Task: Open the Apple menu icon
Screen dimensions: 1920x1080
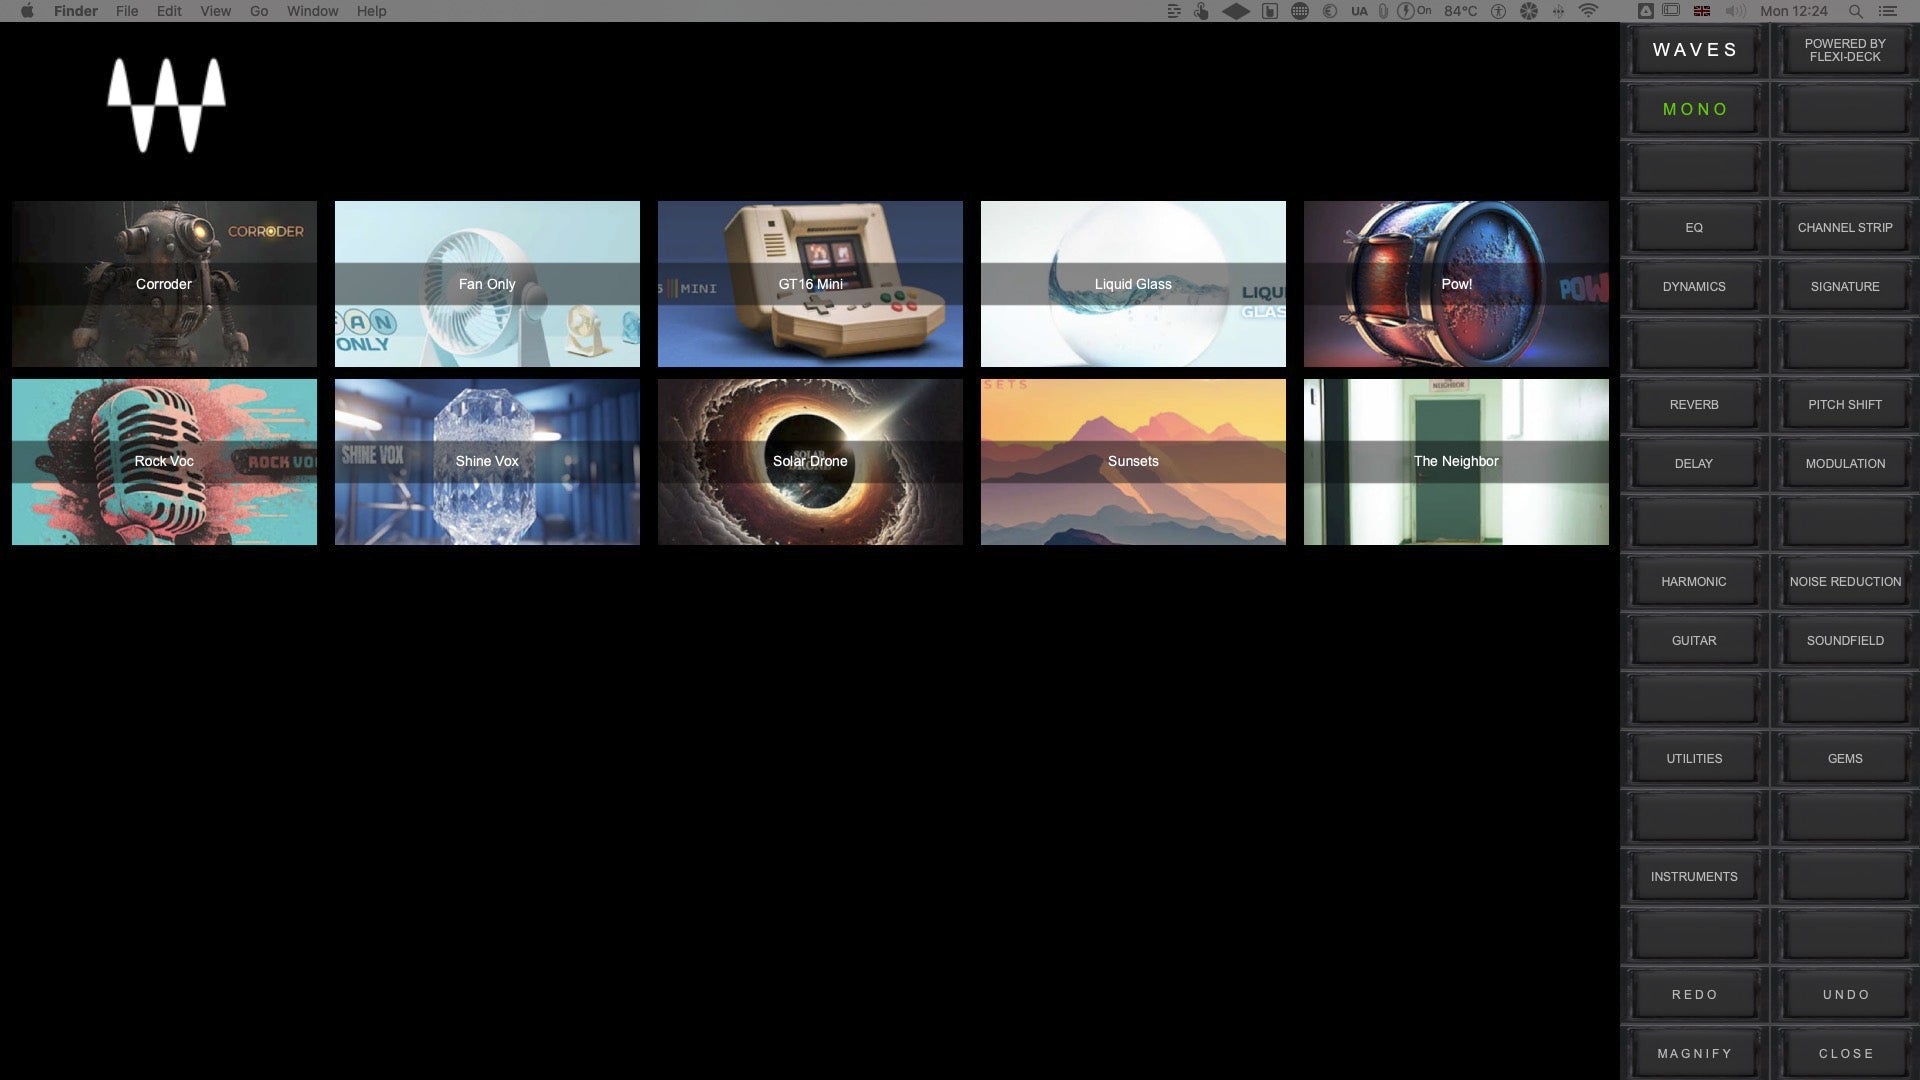Action: pyautogui.click(x=27, y=11)
